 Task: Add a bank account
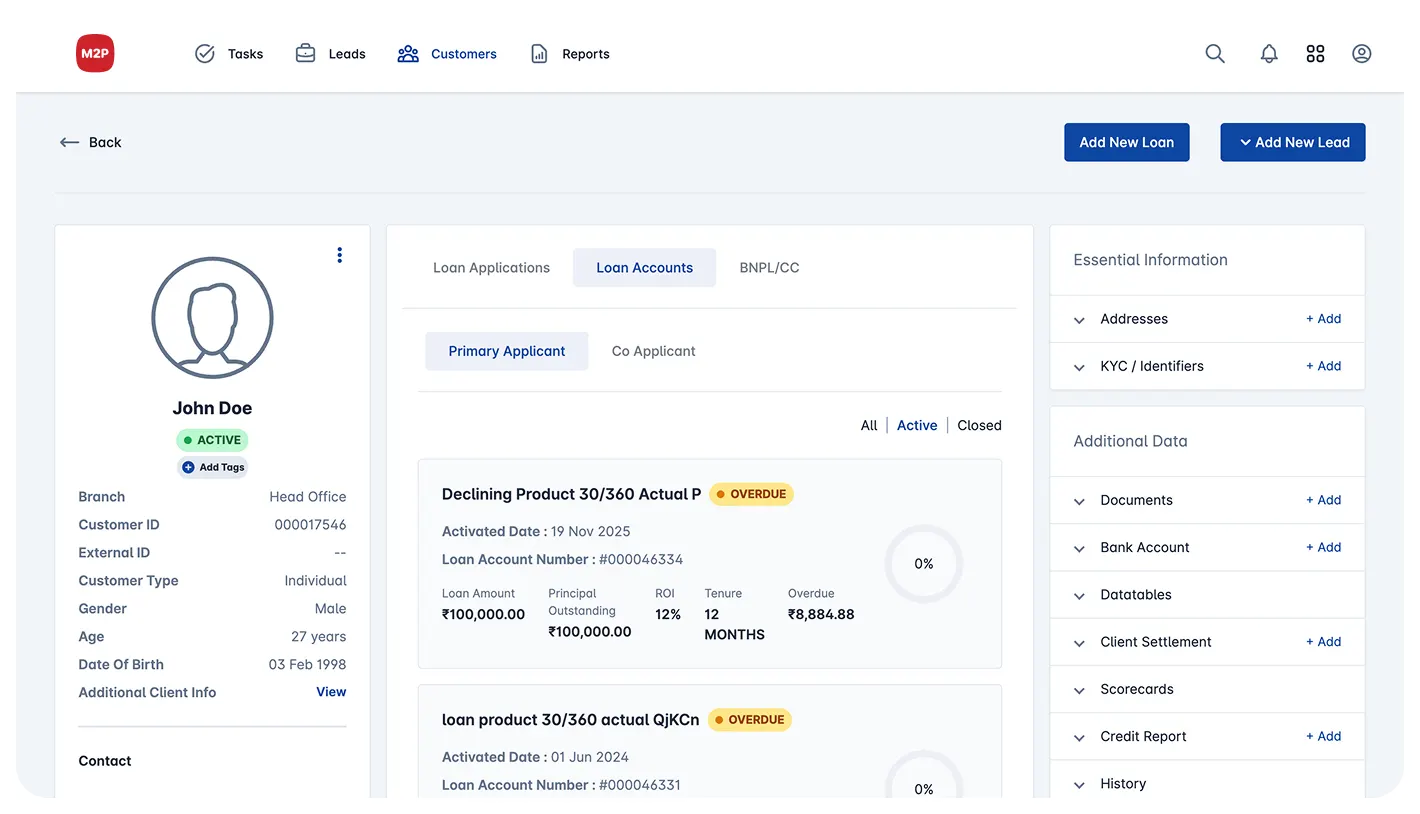(1323, 547)
